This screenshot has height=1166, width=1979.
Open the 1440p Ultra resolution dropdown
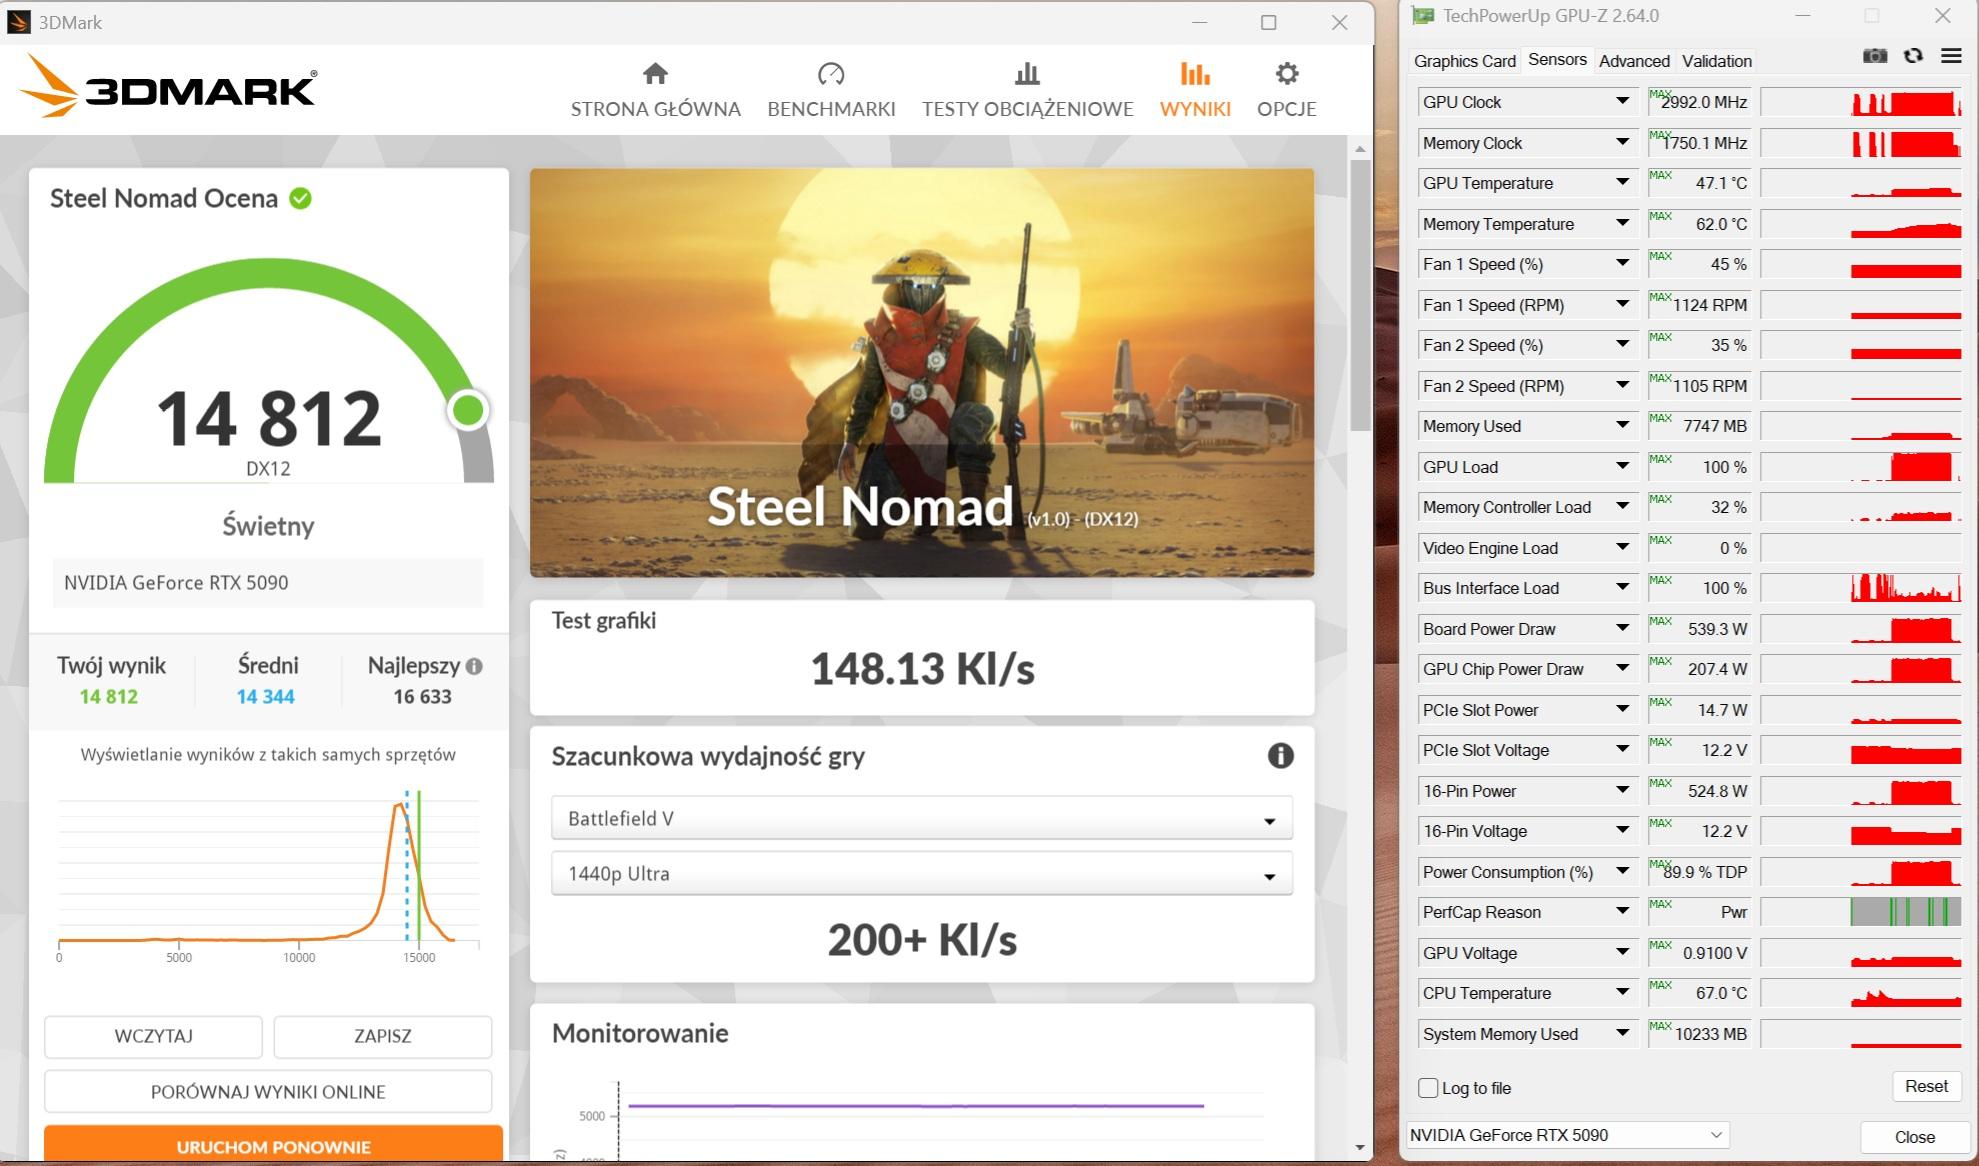[x=921, y=874]
